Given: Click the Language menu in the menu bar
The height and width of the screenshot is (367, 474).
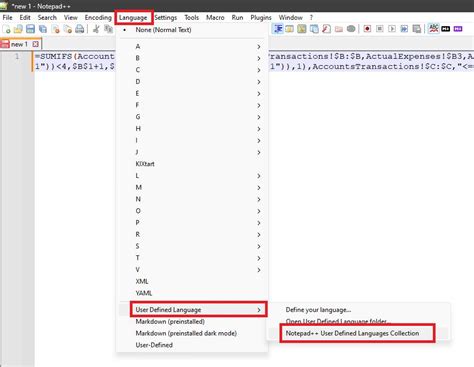Looking at the screenshot, I should click(133, 18).
